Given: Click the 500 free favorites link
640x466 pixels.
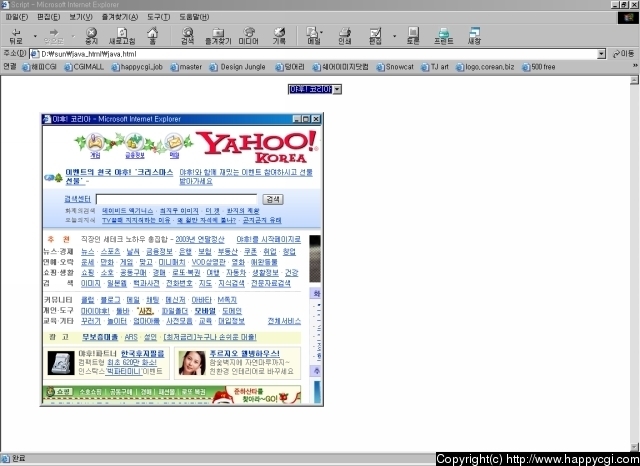Looking at the screenshot, I should pos(539,67).
